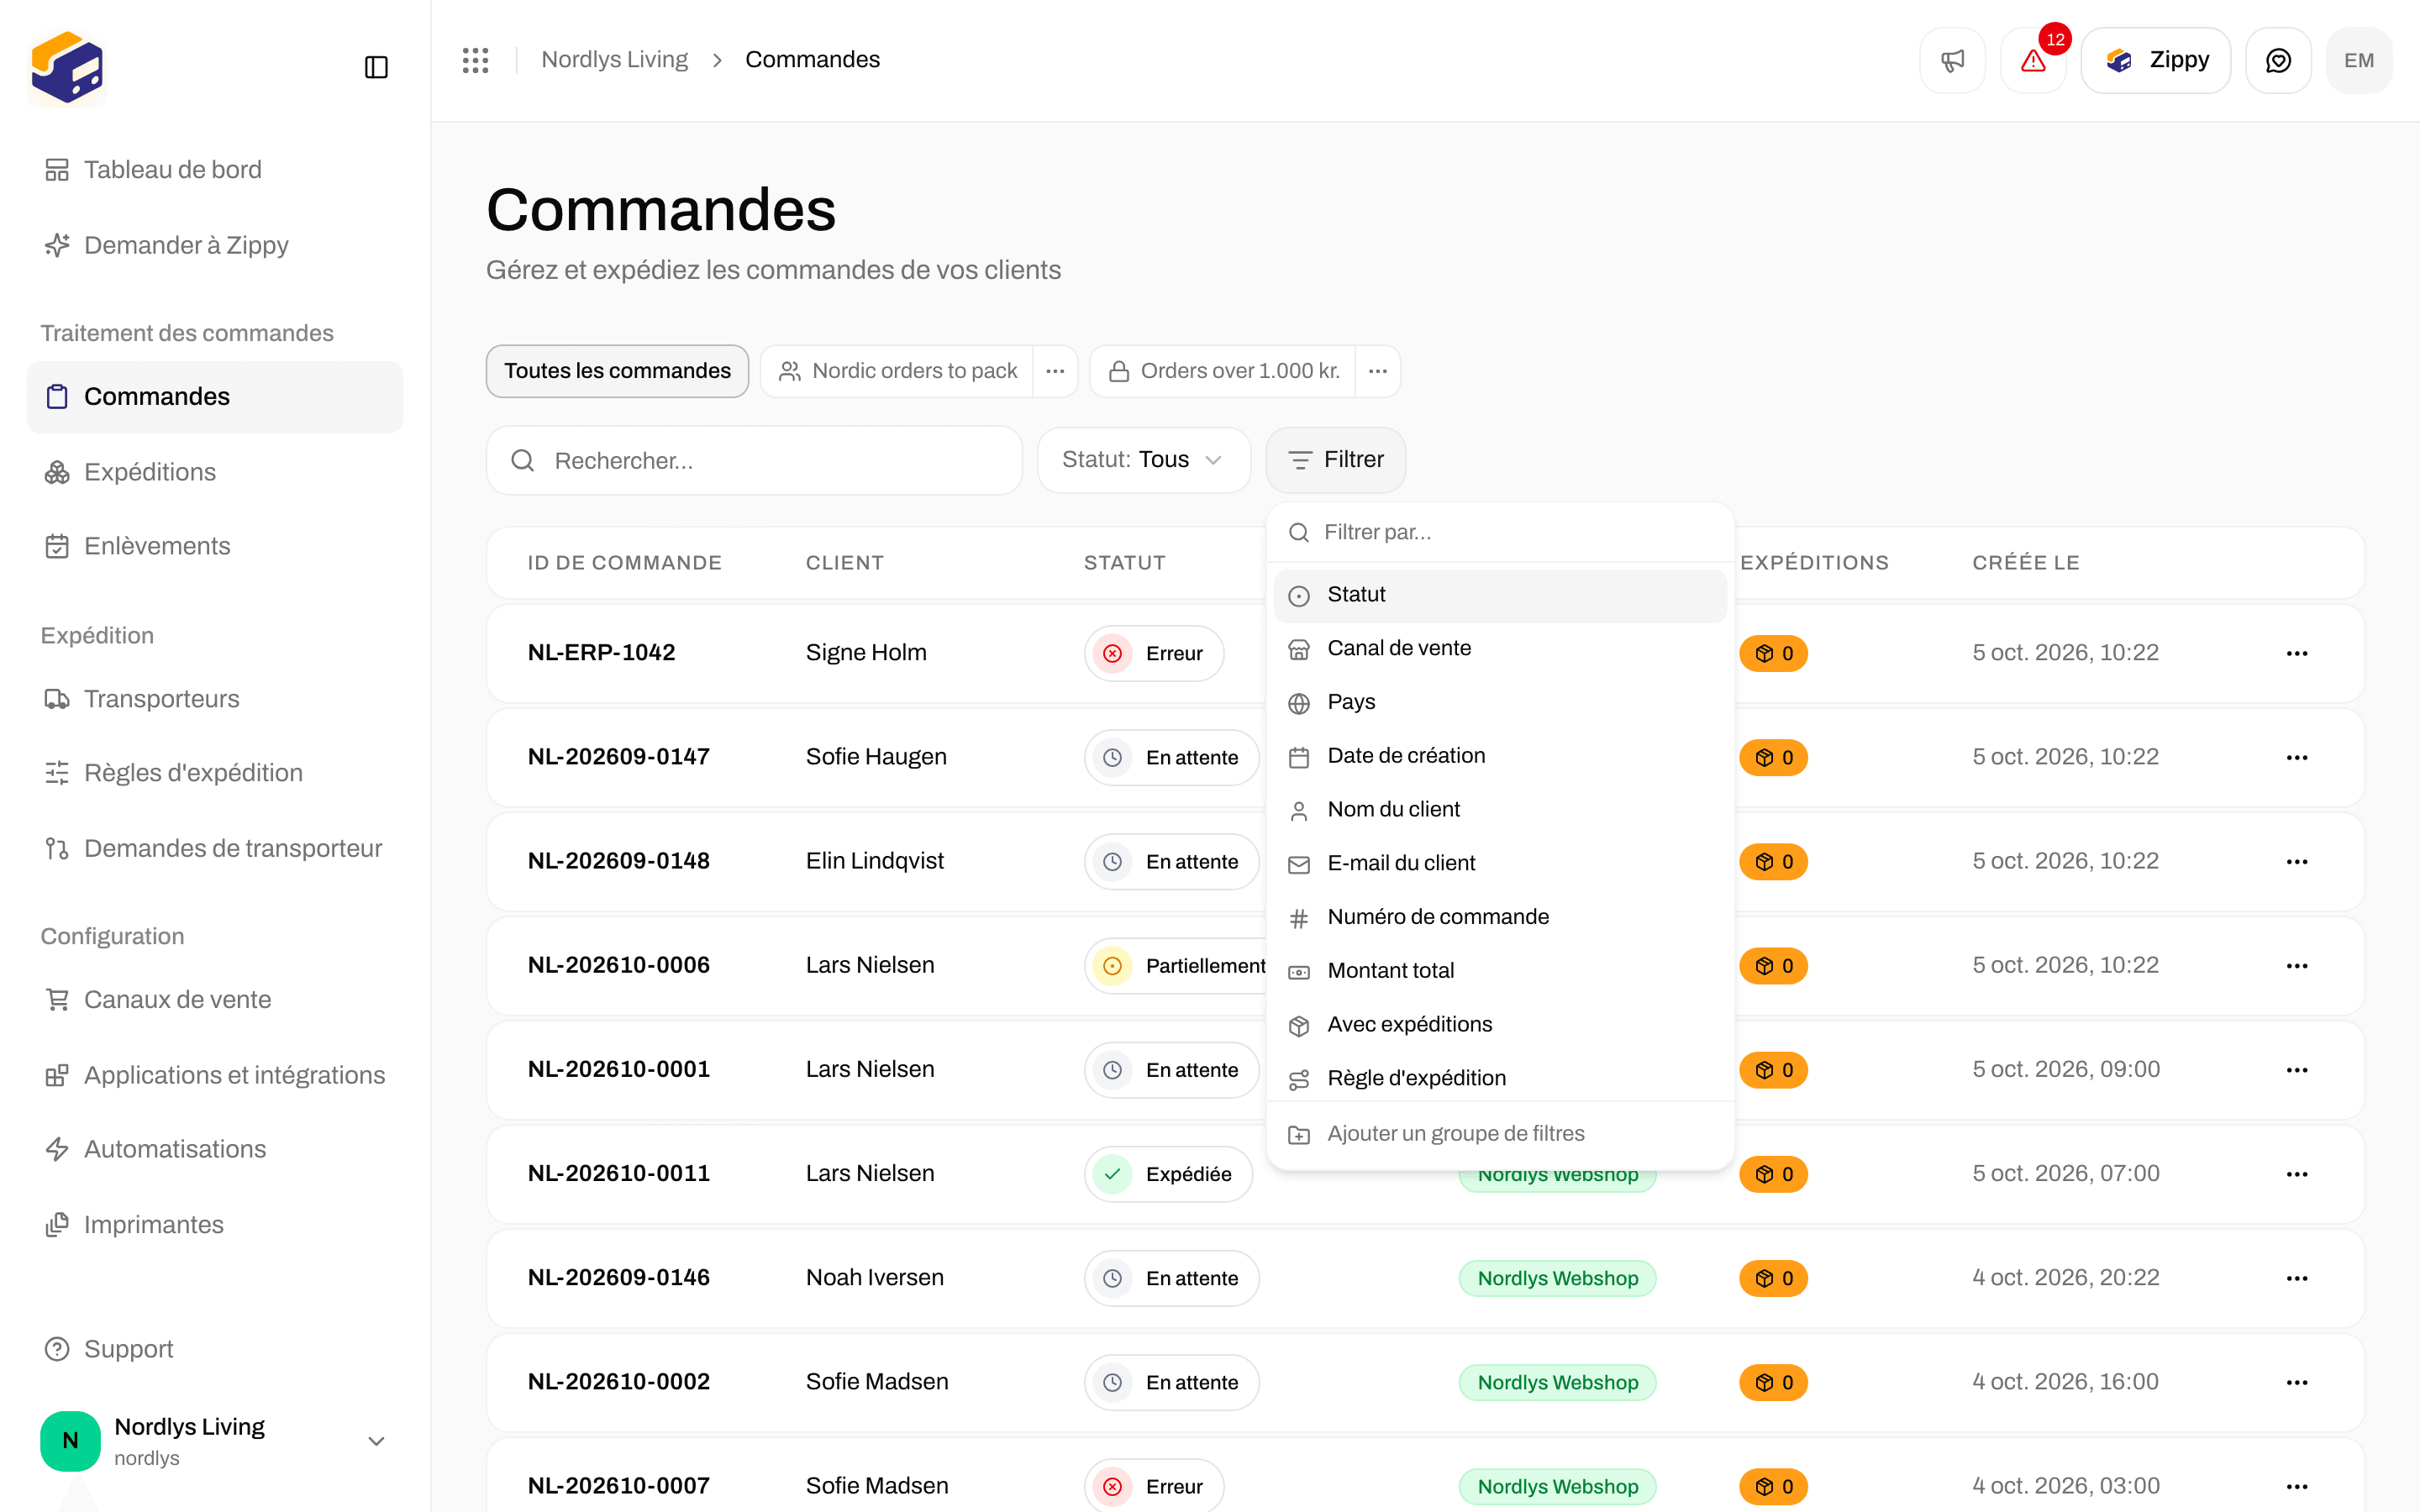Toggle the Filtrer dropdown button
Screen dimensions: 2420x1512
1335,460
